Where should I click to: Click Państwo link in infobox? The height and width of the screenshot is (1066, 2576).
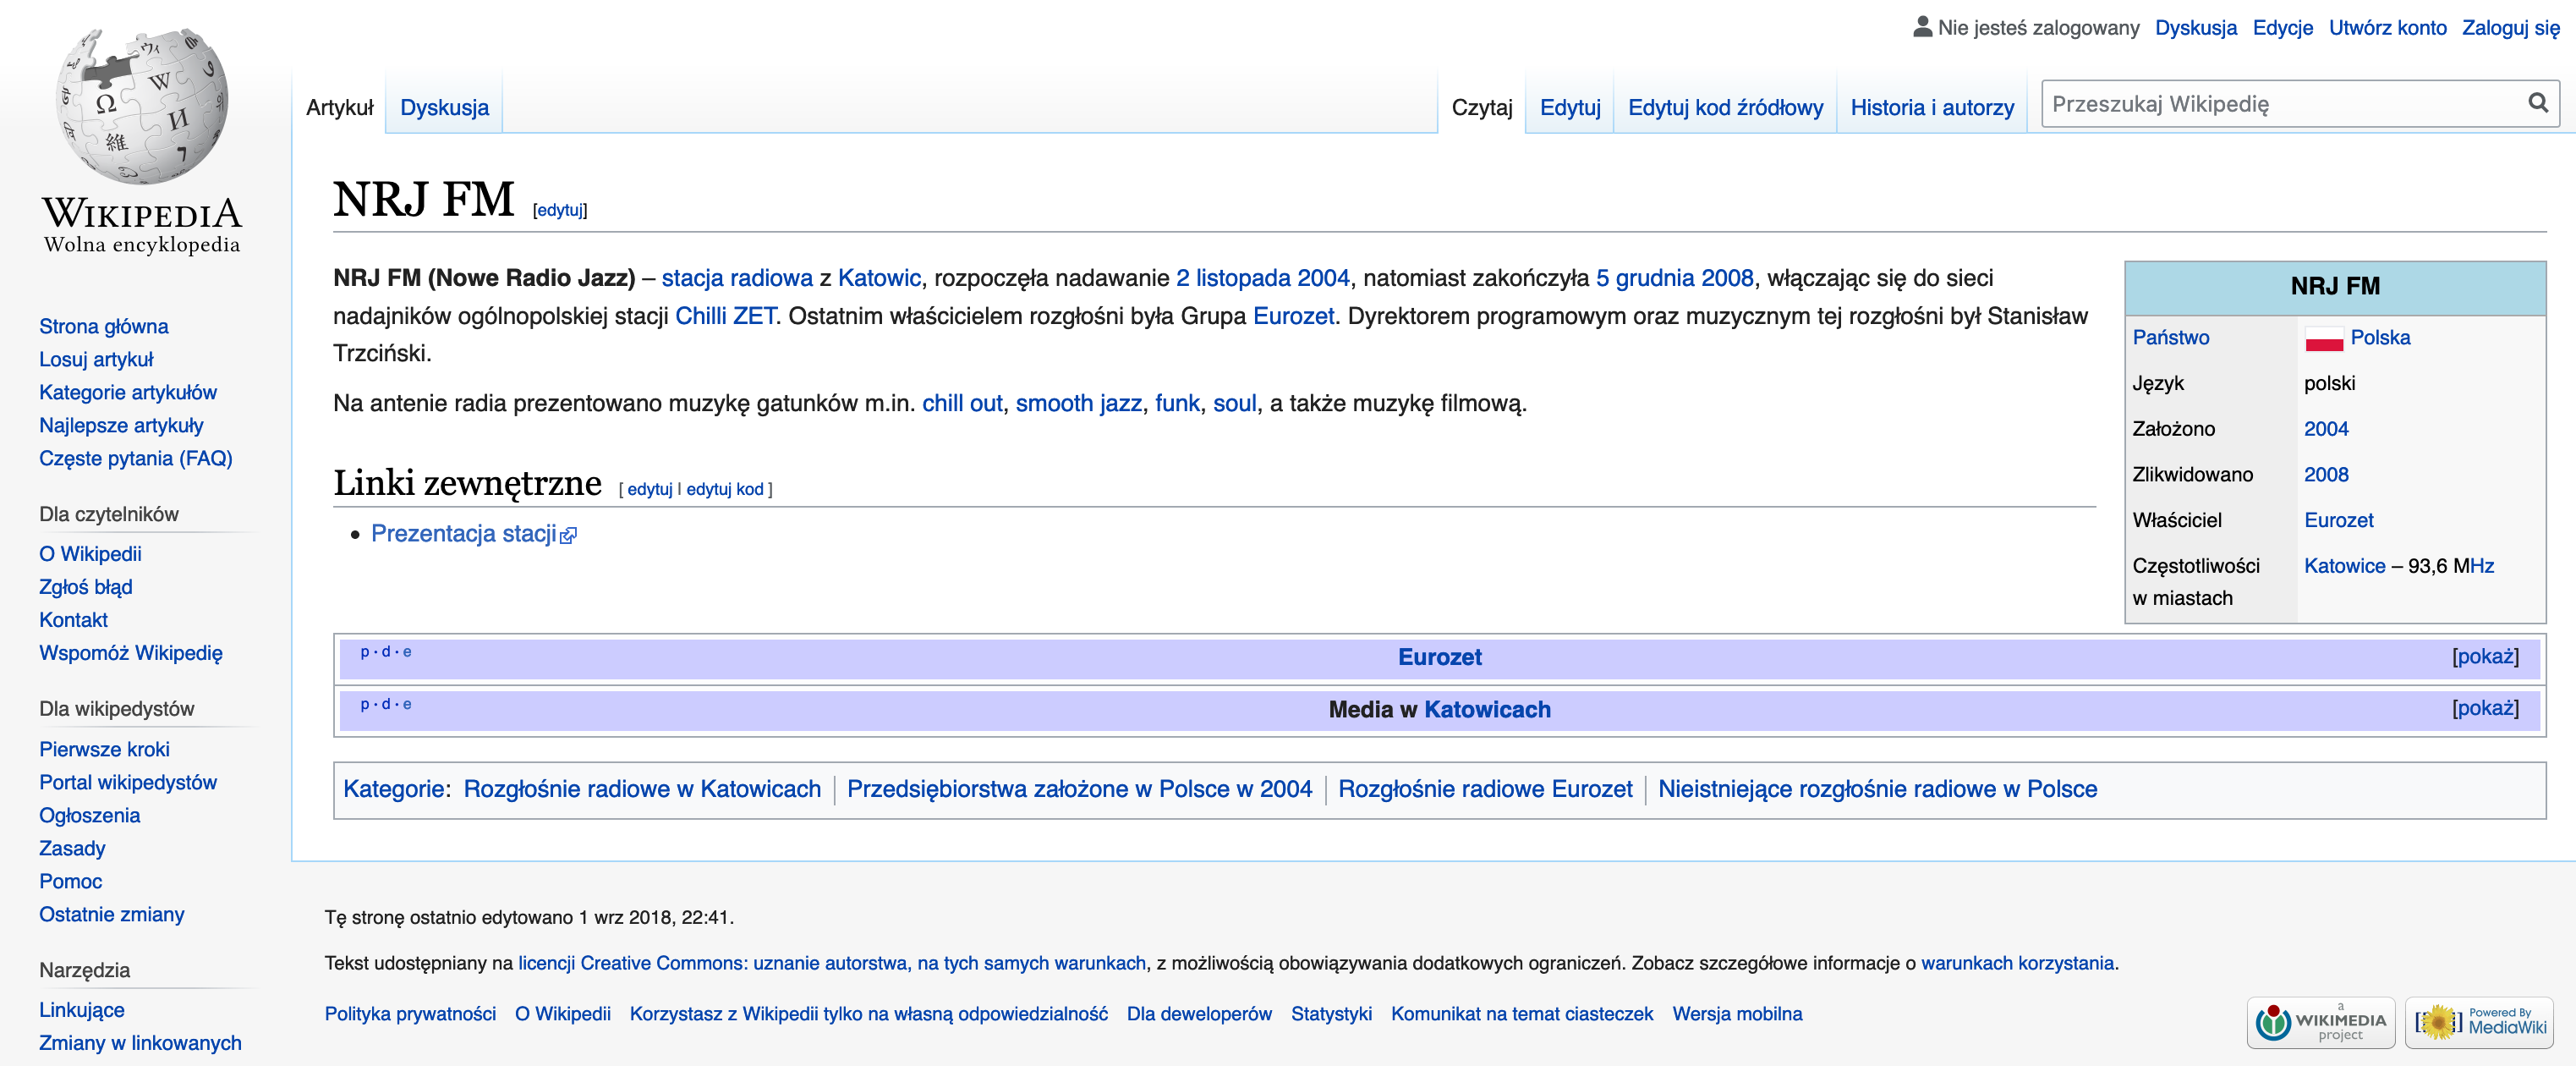[x=2170, y=338]
